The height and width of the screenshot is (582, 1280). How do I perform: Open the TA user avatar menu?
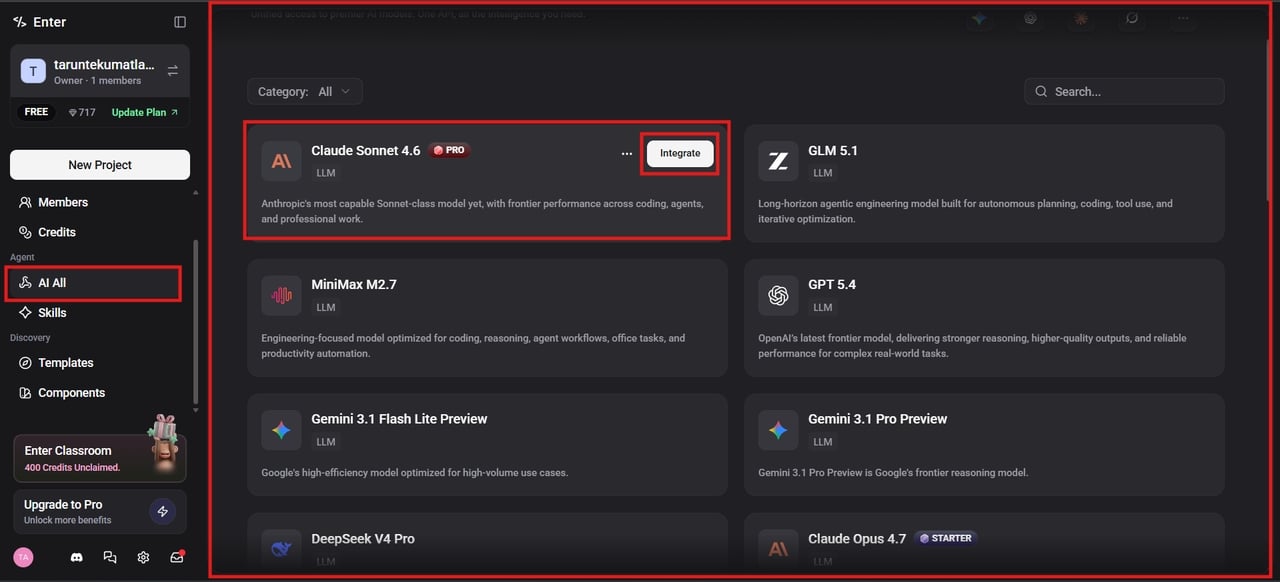(23, 557)
